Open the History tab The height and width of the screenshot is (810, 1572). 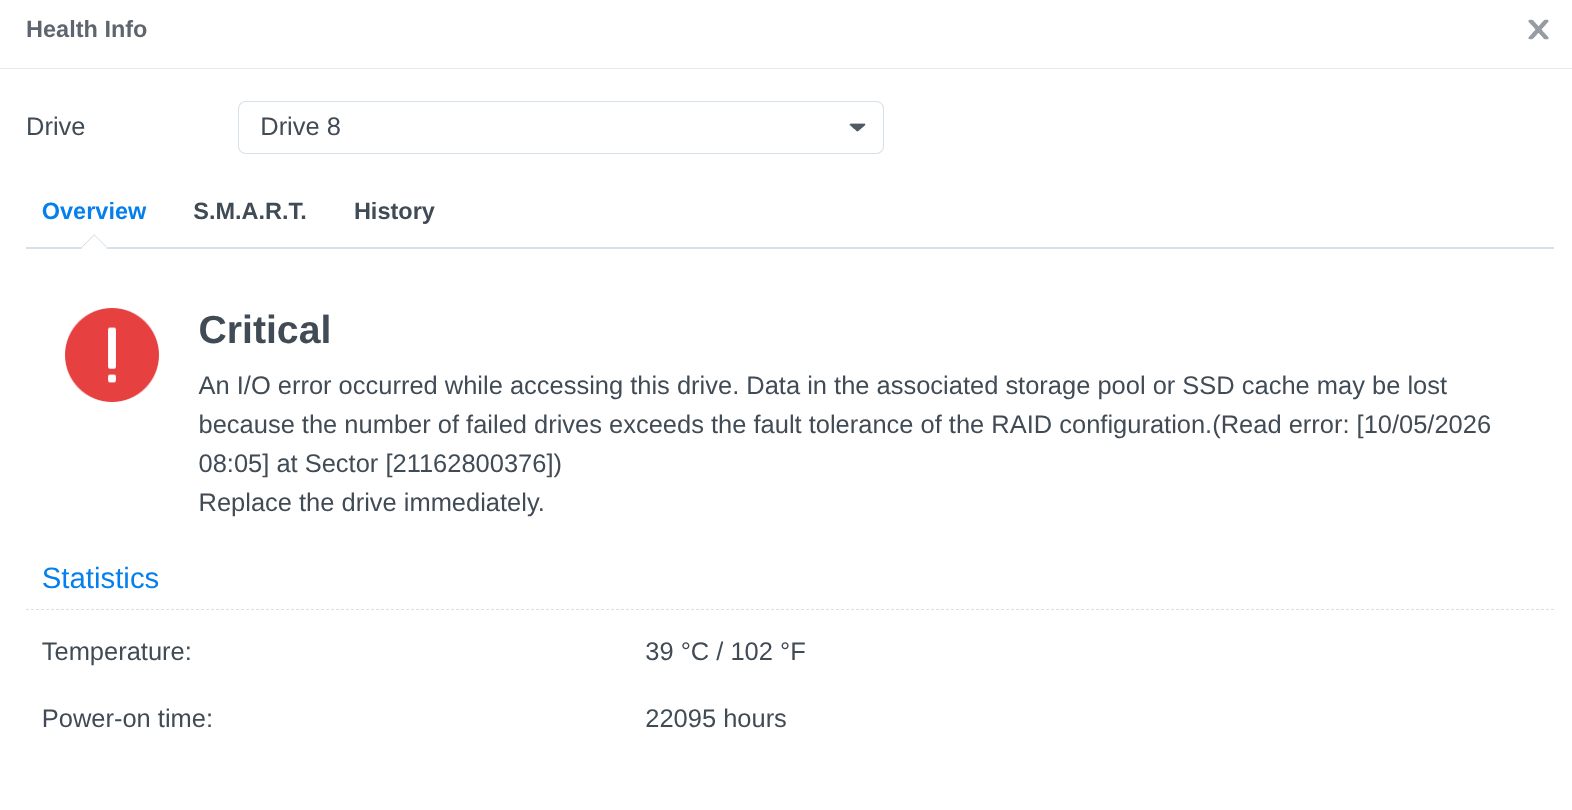pyautogui.click(x=394, y=211)
